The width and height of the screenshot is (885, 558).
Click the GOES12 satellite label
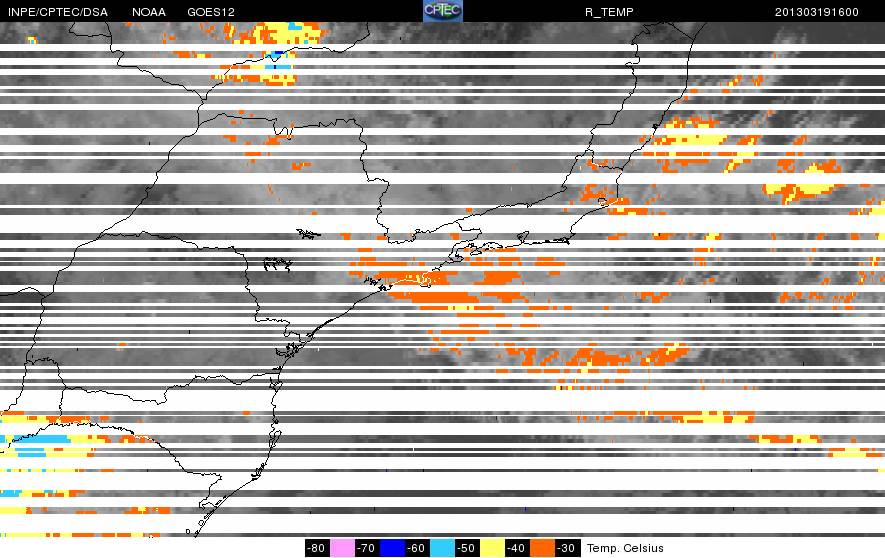(211, 12)
